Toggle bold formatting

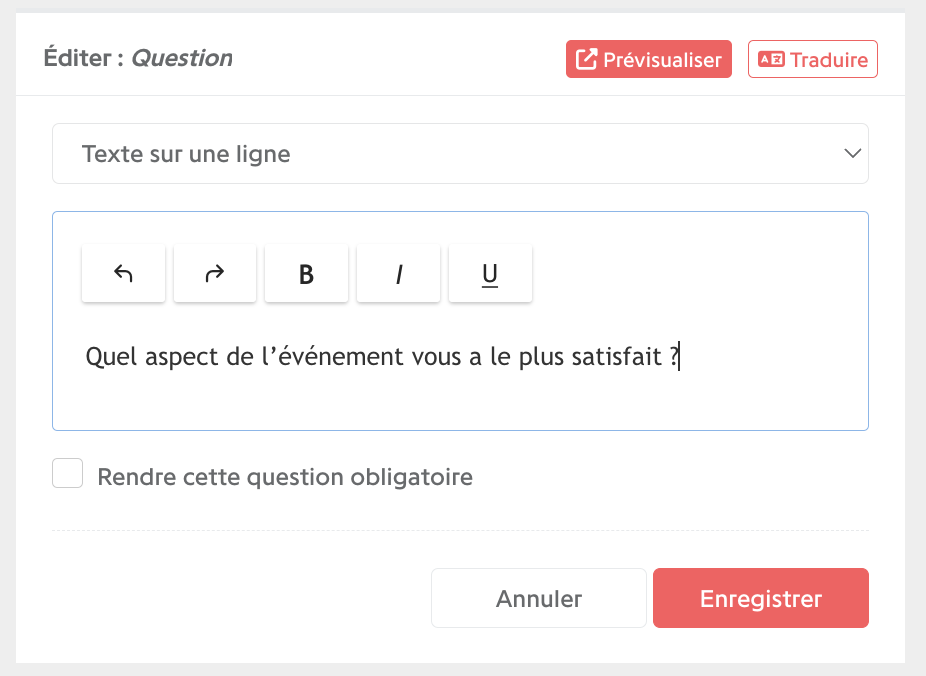coord(307,273)
